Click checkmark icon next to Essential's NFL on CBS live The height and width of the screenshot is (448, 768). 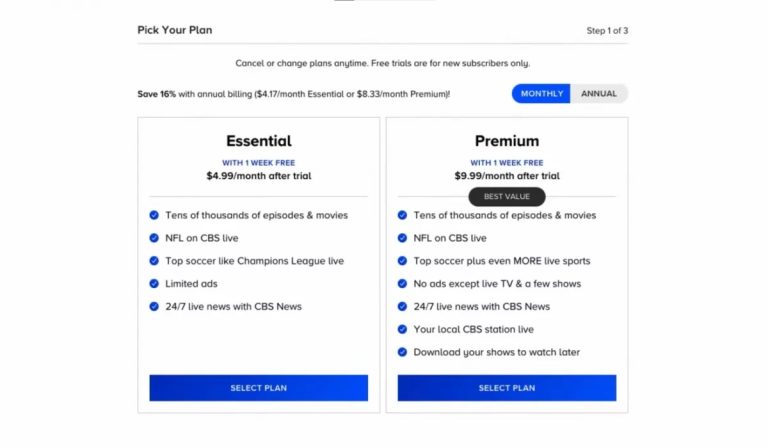click(x=154, y=238)
